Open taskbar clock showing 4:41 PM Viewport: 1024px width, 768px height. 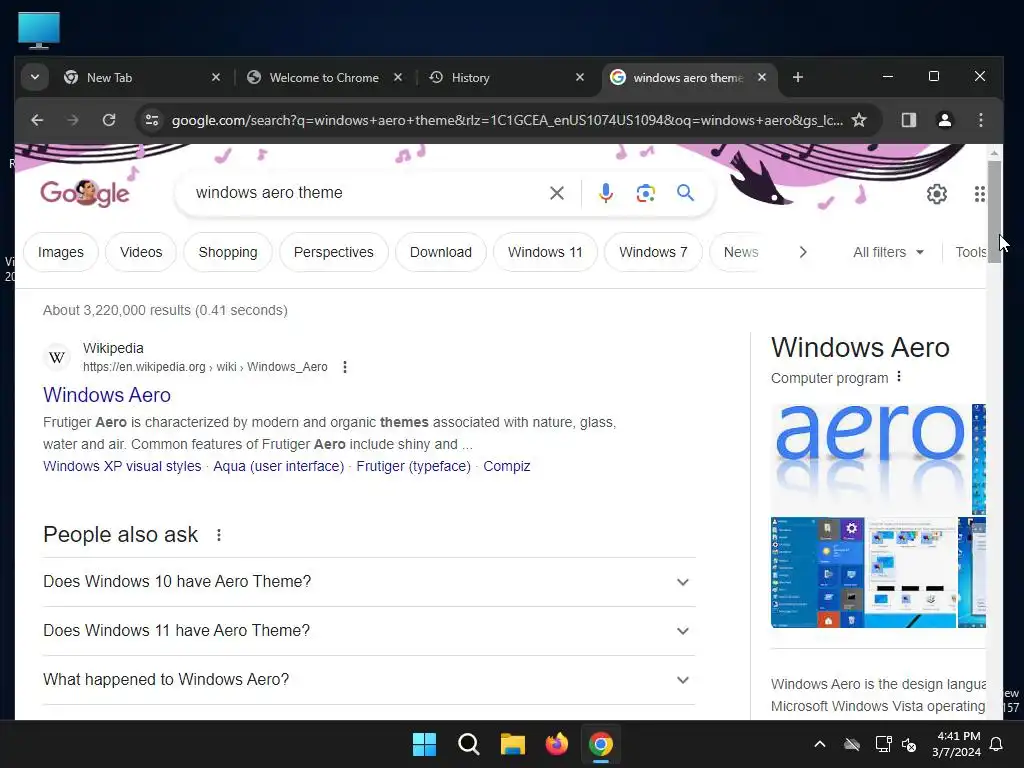[956, 744]
